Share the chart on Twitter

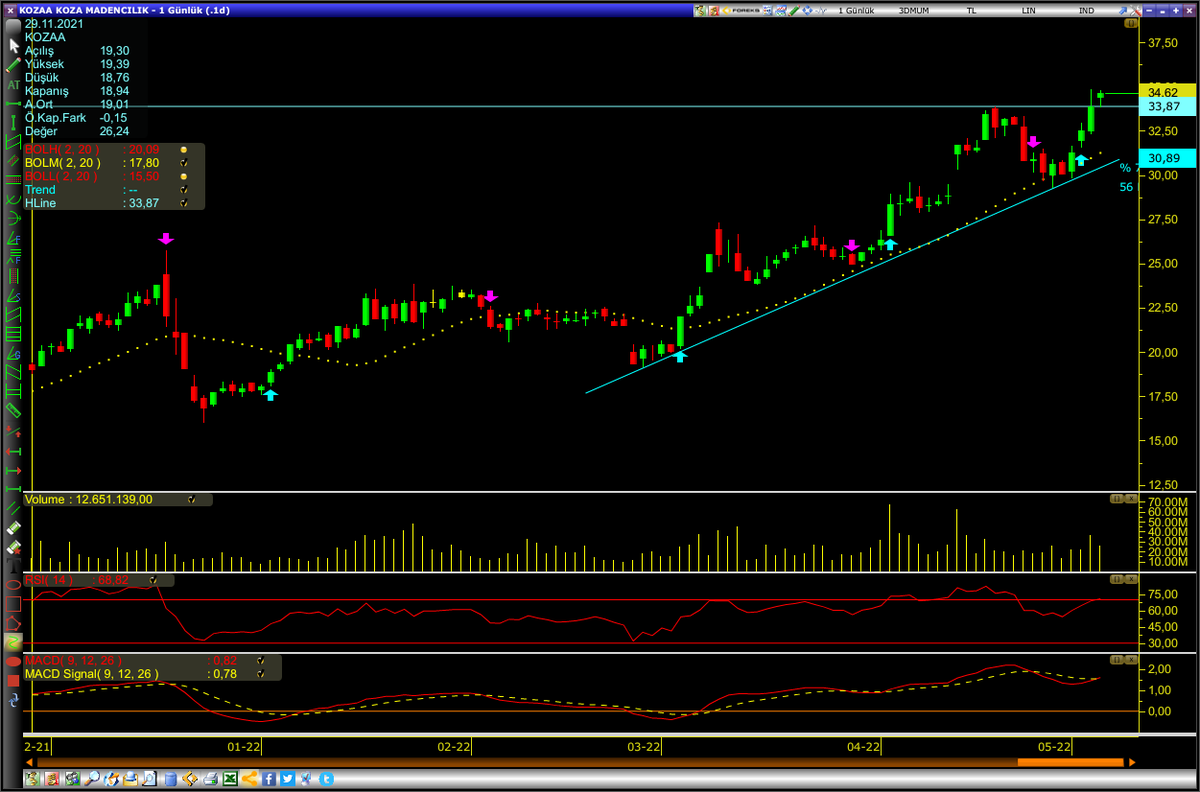(288, 778)
